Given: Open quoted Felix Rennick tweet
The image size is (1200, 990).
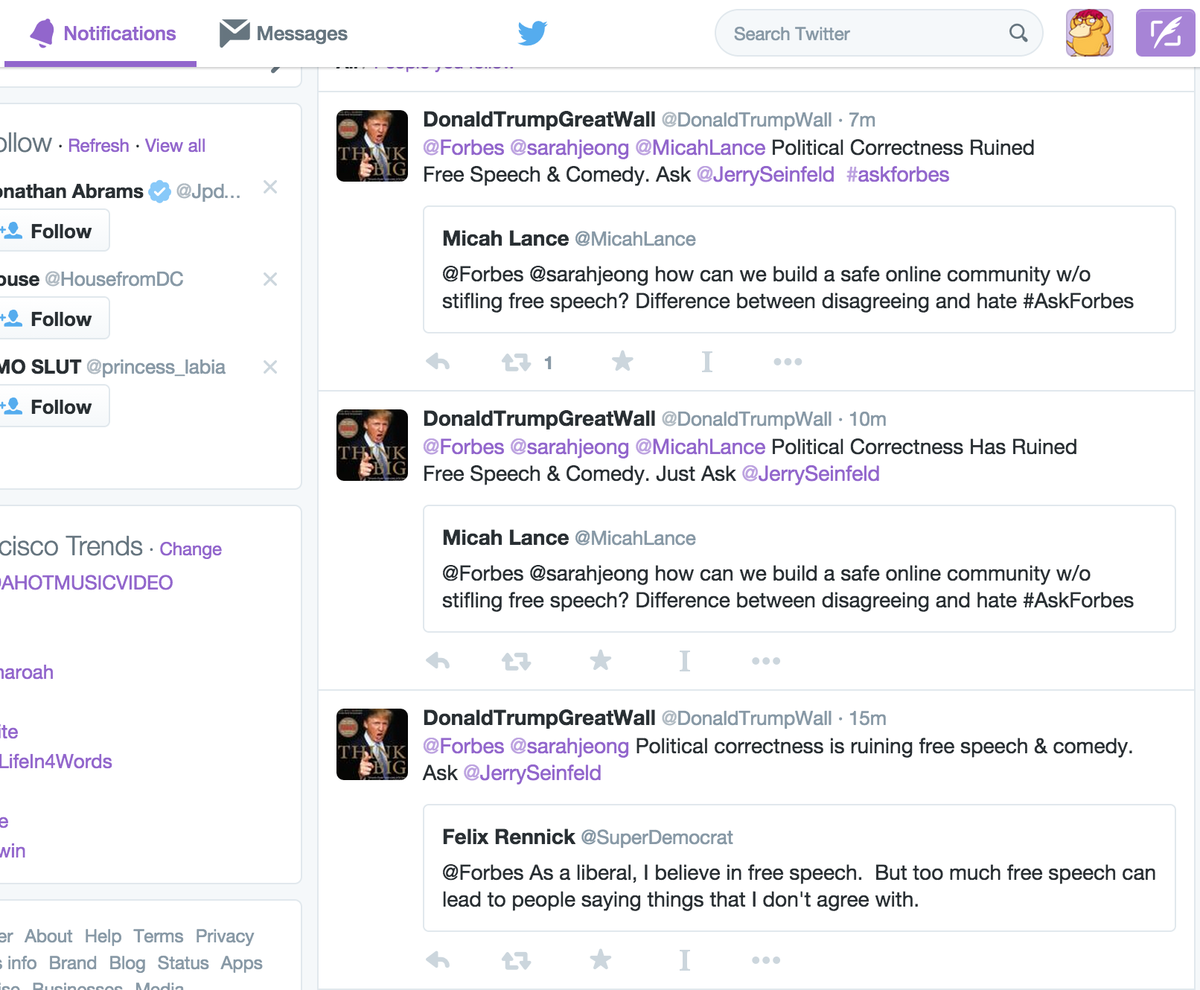Looking at the screenshot, I should click(x=799, y=868).
